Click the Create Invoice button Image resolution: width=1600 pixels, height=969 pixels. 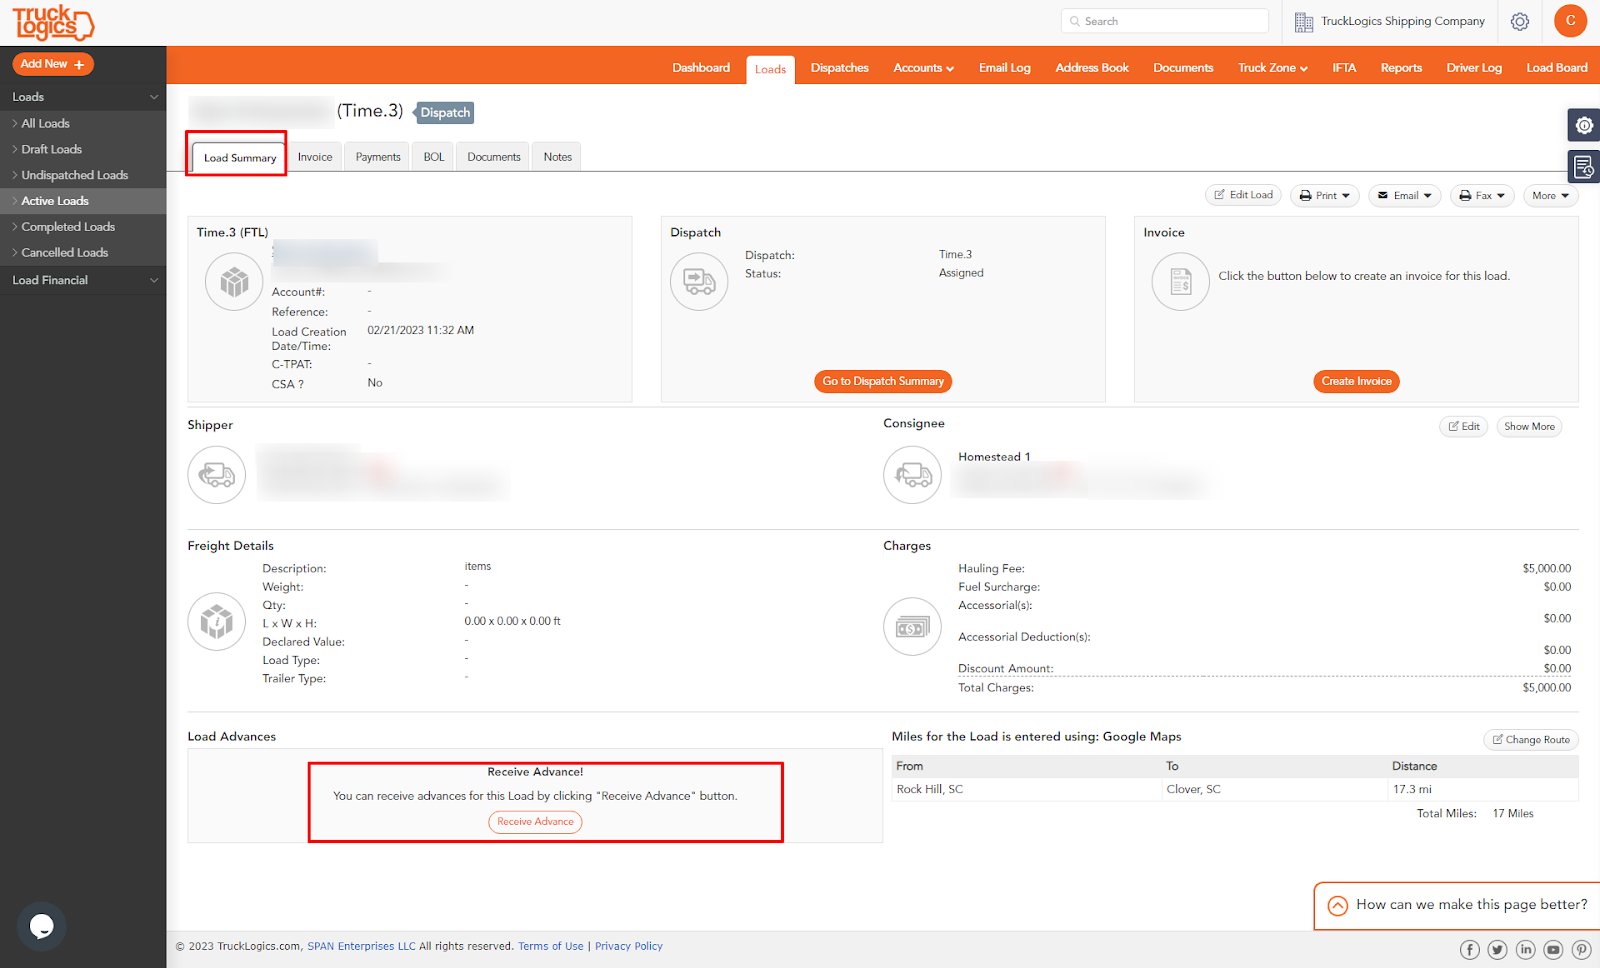point(1356,381)
